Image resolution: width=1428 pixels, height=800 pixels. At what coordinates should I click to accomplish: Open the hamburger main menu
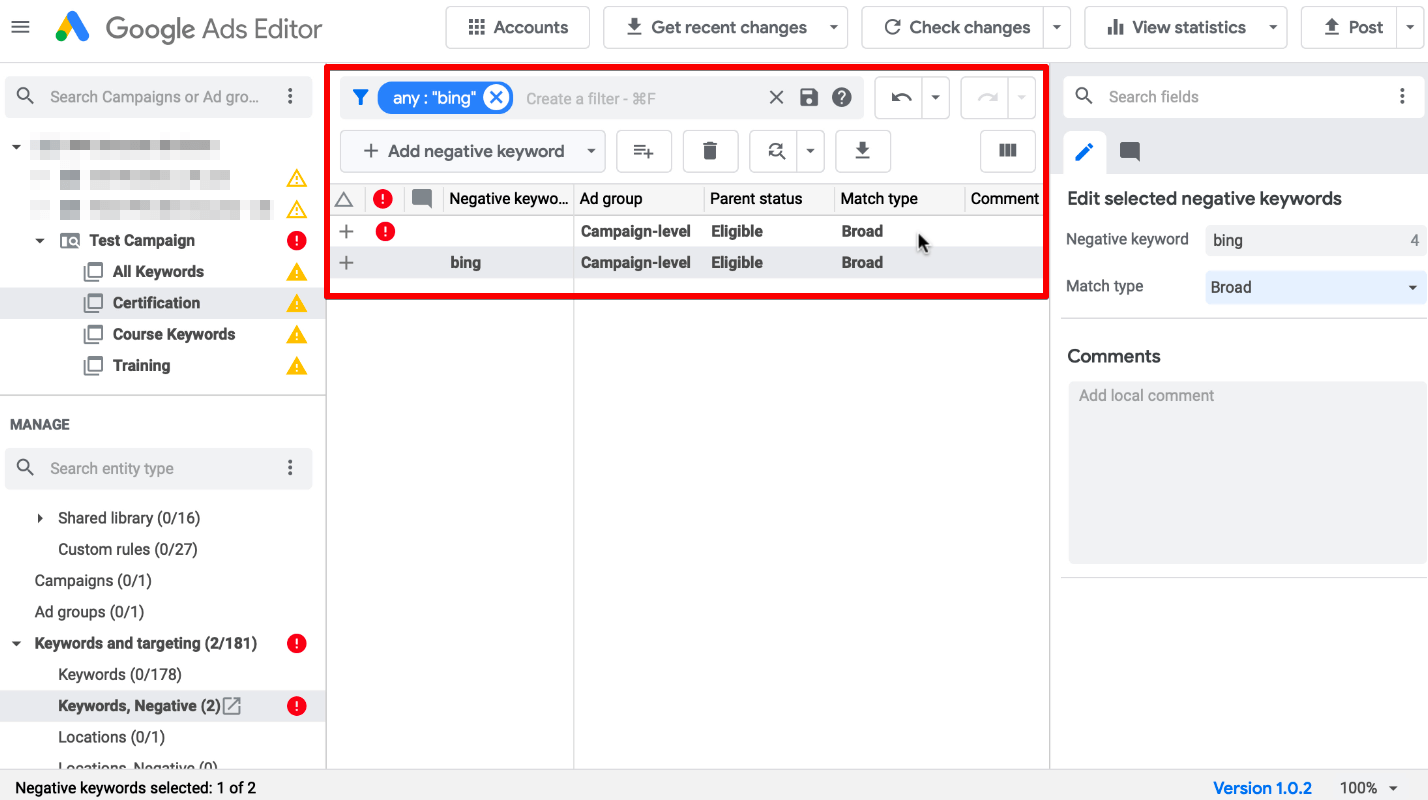tap(20, 27)
